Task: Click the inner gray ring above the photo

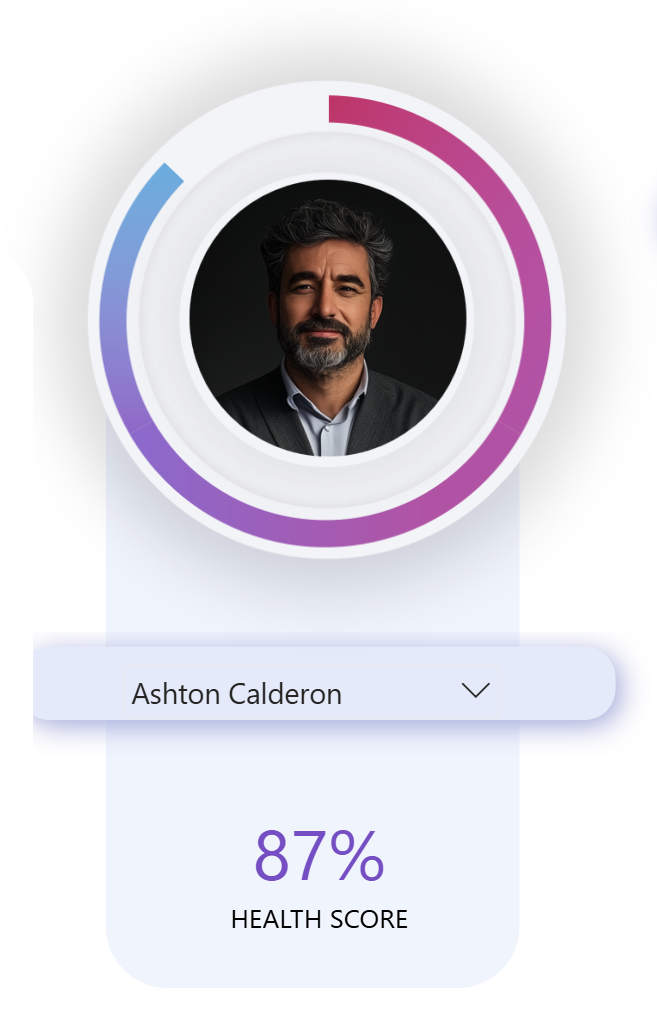Action: (327, 155)
